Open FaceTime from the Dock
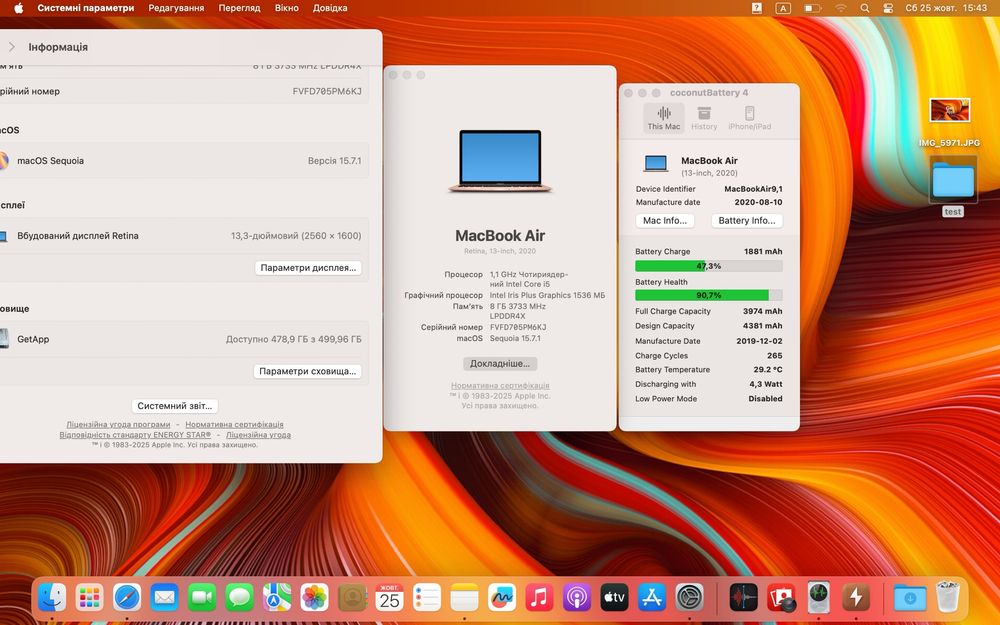The height and width of the screenshot is (625, 1000). 202,598
